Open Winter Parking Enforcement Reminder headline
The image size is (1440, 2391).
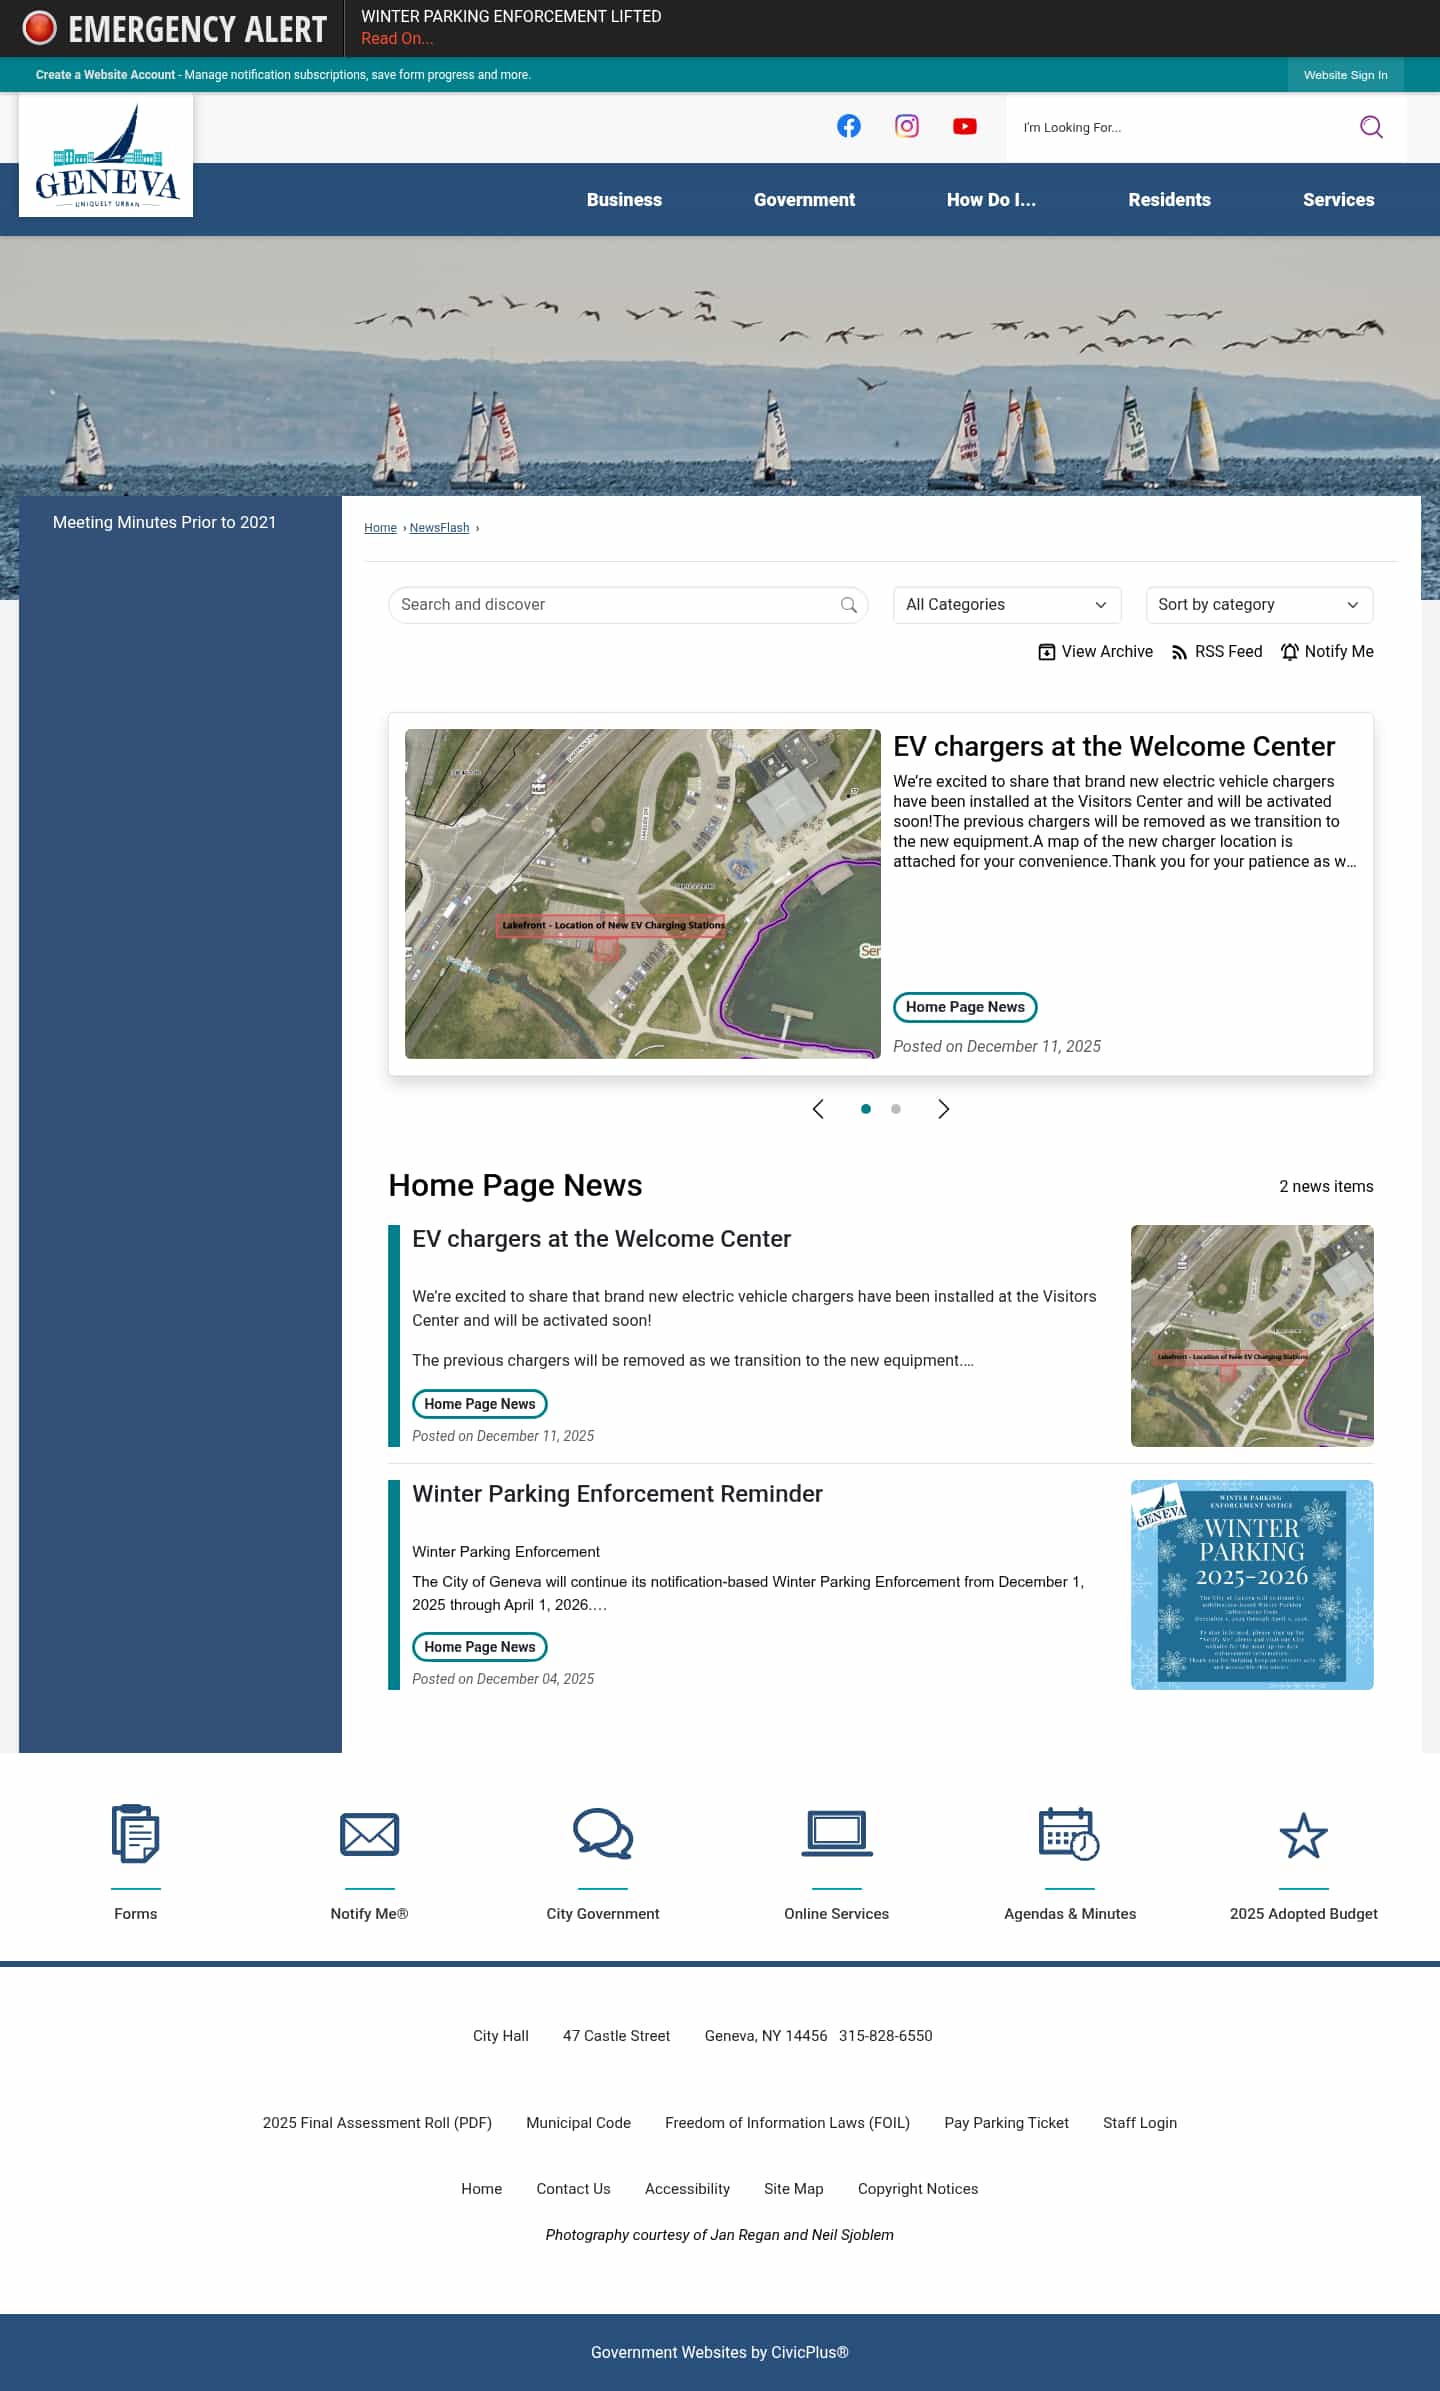[x=617, y=1494]
